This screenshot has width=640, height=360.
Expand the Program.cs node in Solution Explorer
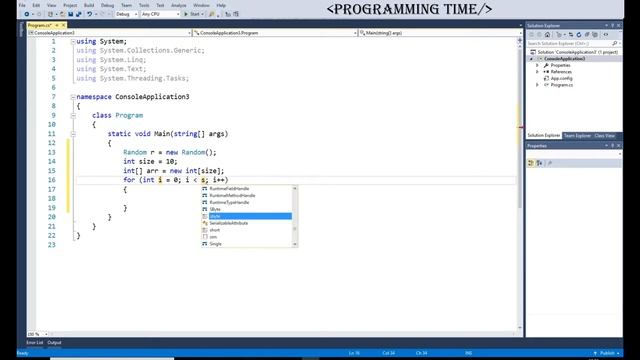tap(537, 85)
